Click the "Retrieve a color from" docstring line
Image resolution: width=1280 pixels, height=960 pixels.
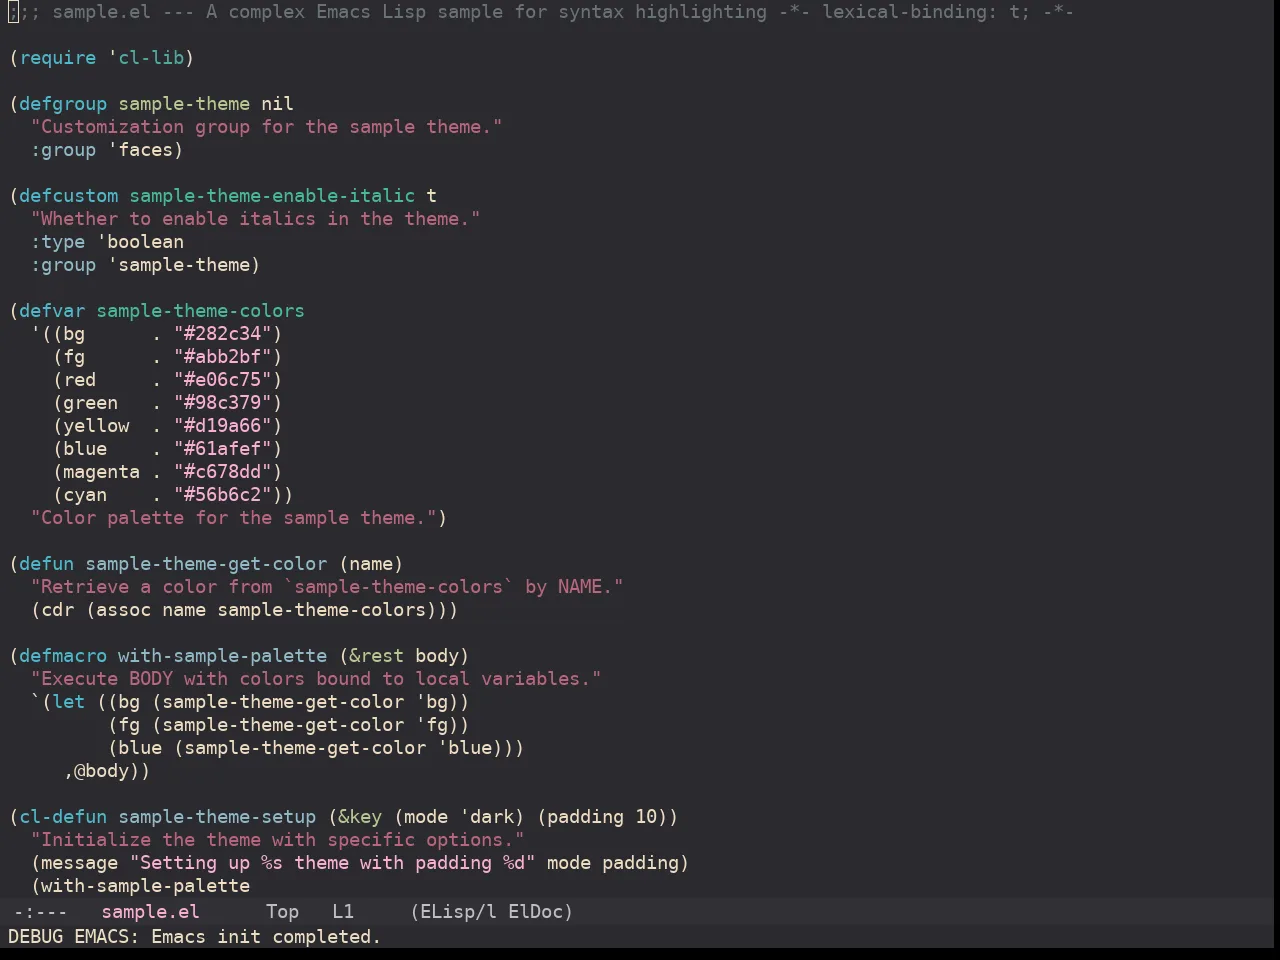point(327,587)
